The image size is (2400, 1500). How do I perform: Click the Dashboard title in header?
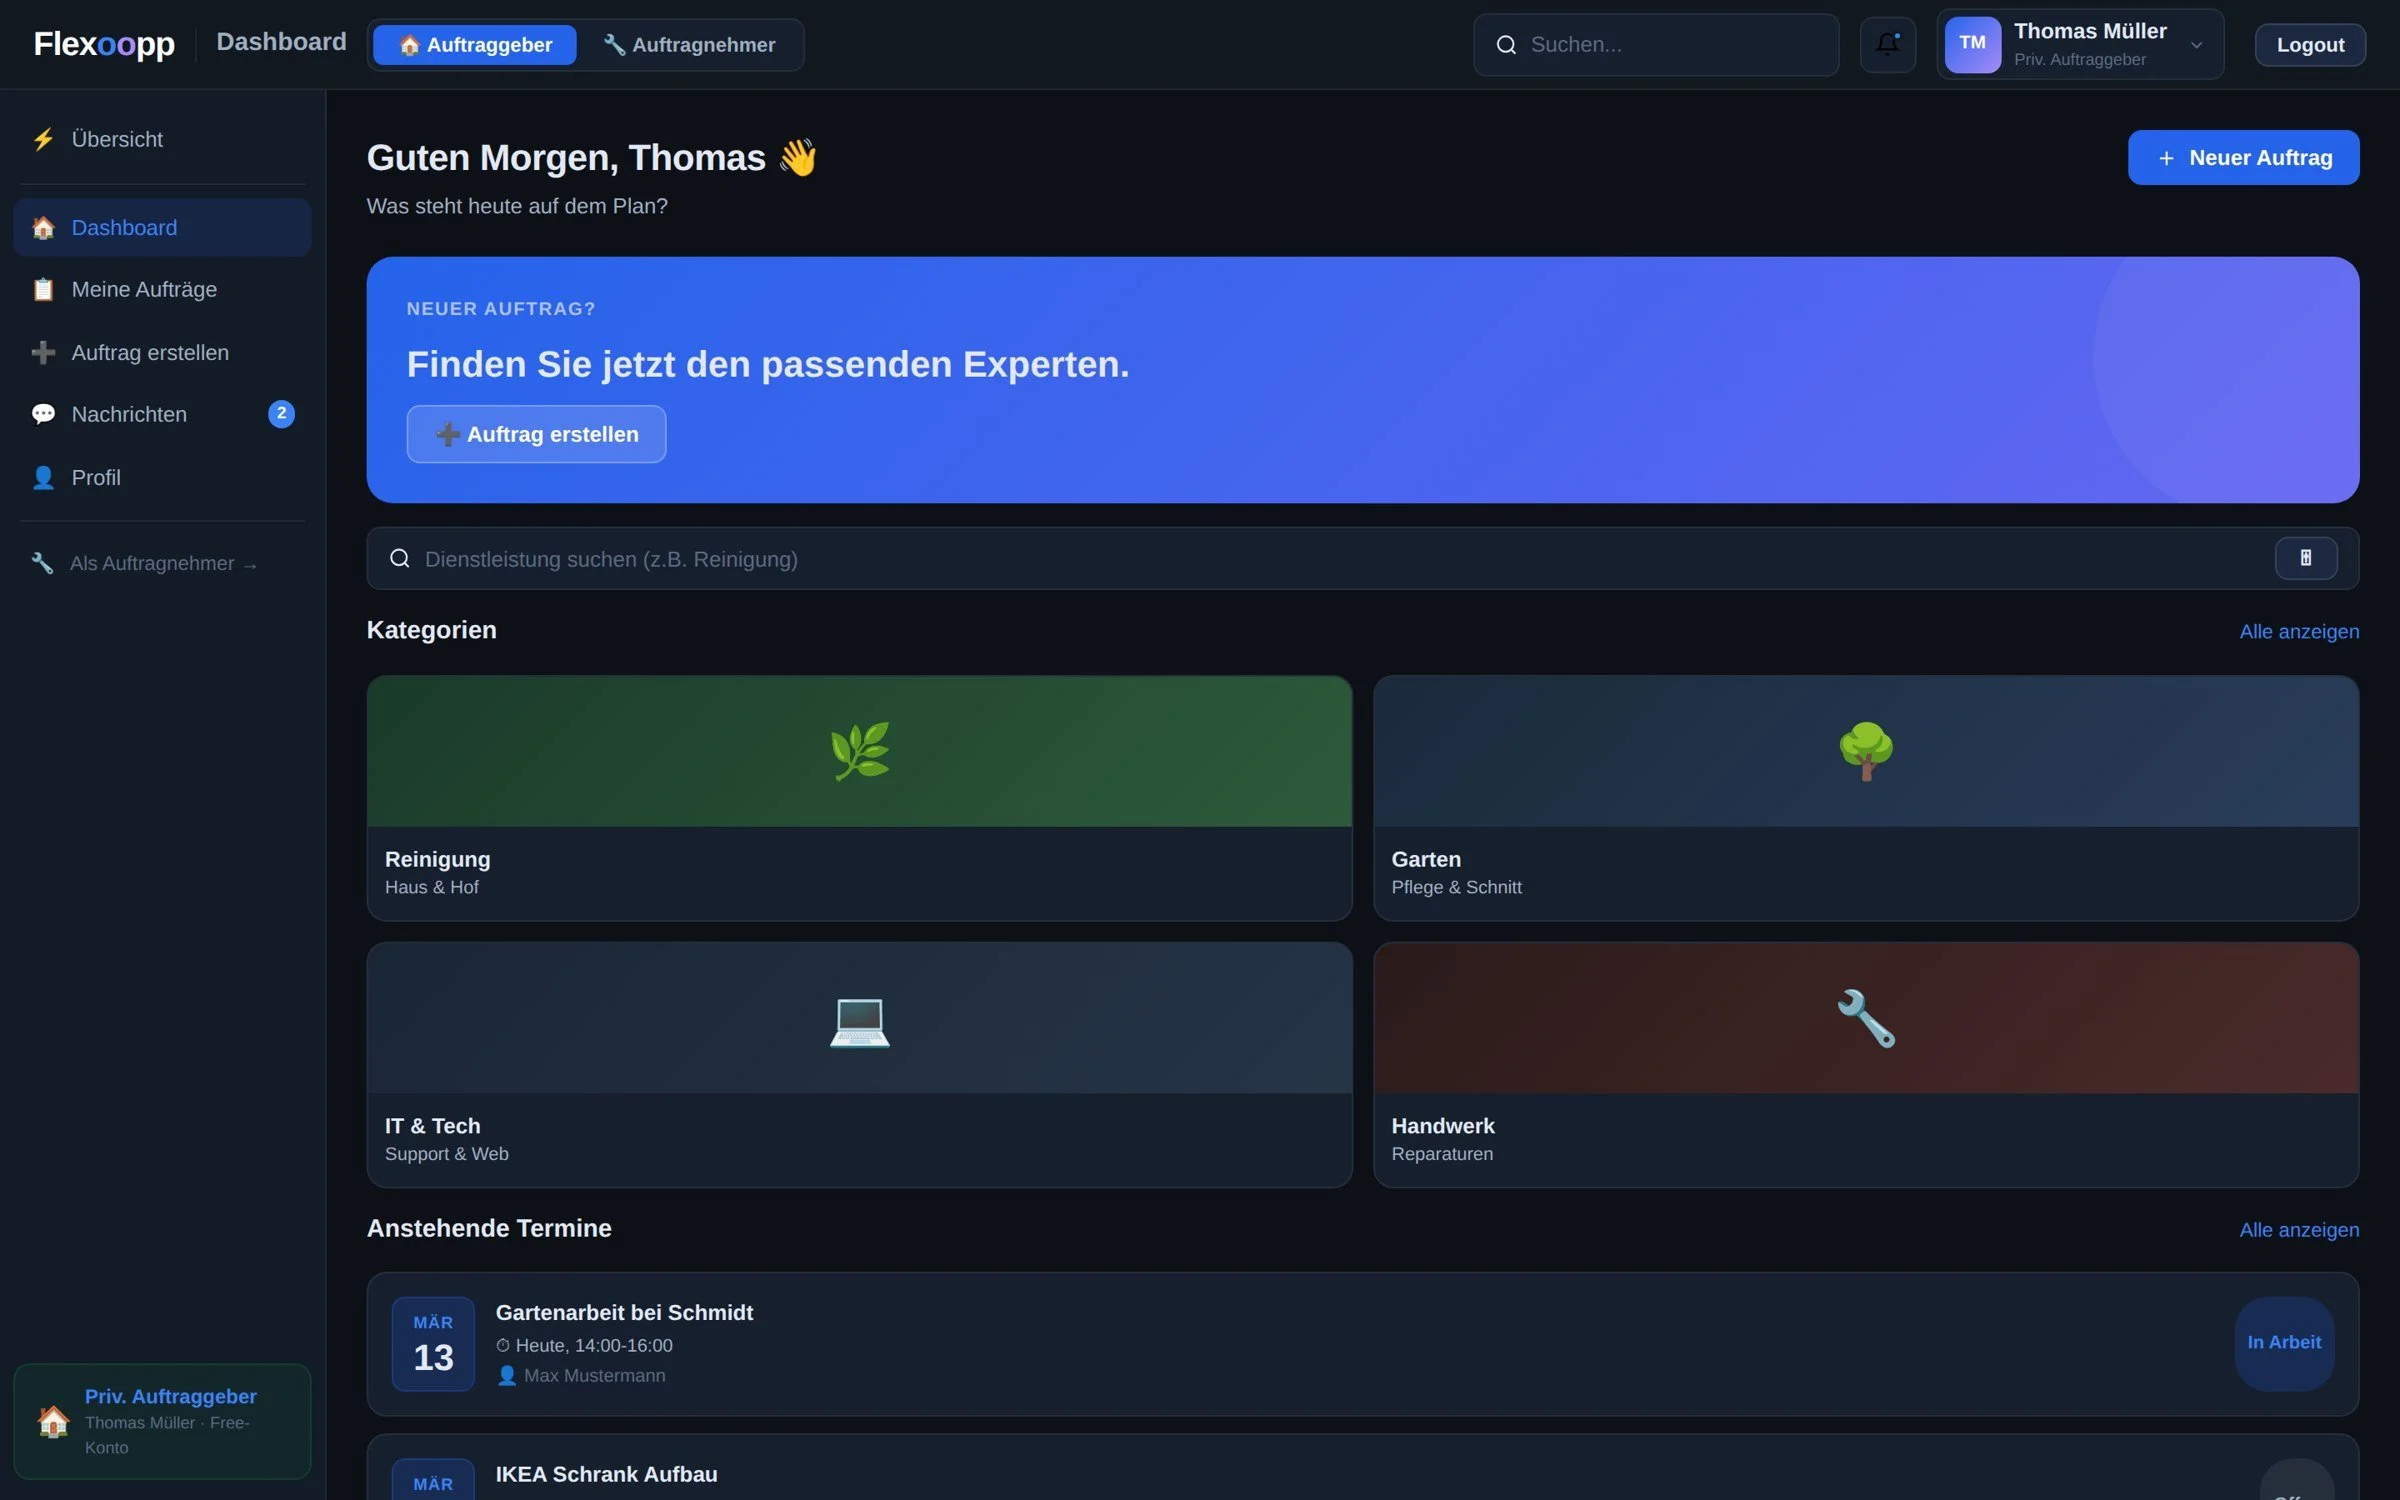(x=281, y=42)
